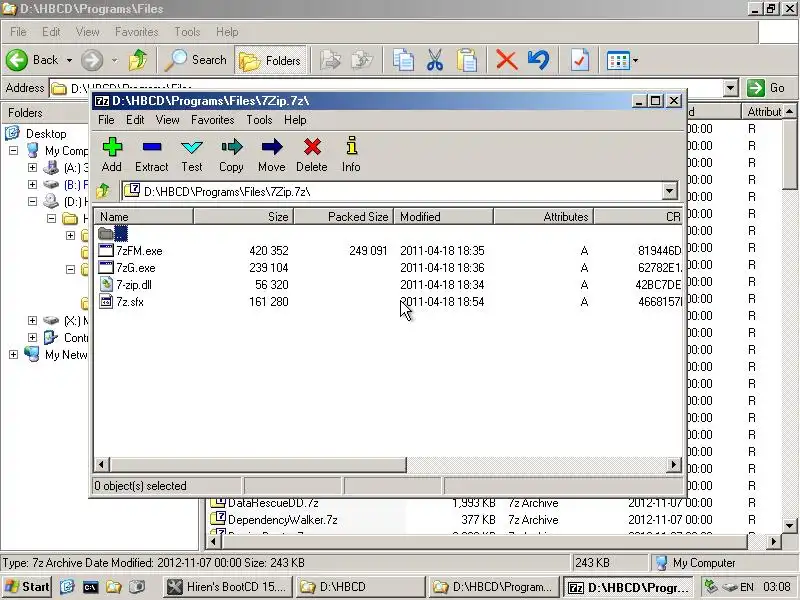Open the Forward history dropdown arrow

click(114, 60)
